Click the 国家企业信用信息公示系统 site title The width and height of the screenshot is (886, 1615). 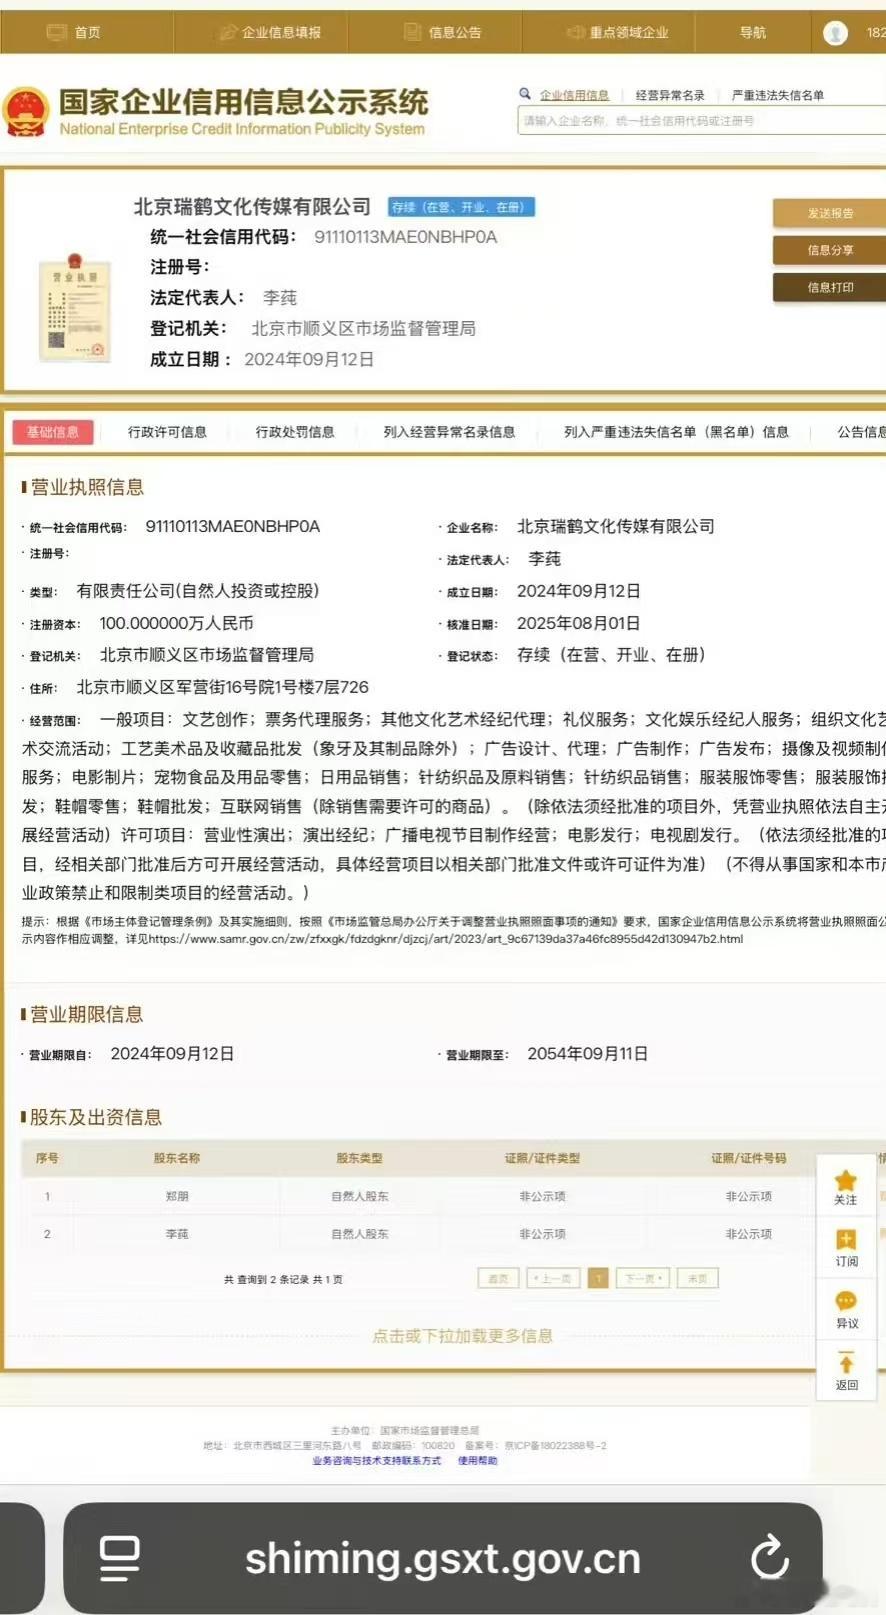click(243, 101)
